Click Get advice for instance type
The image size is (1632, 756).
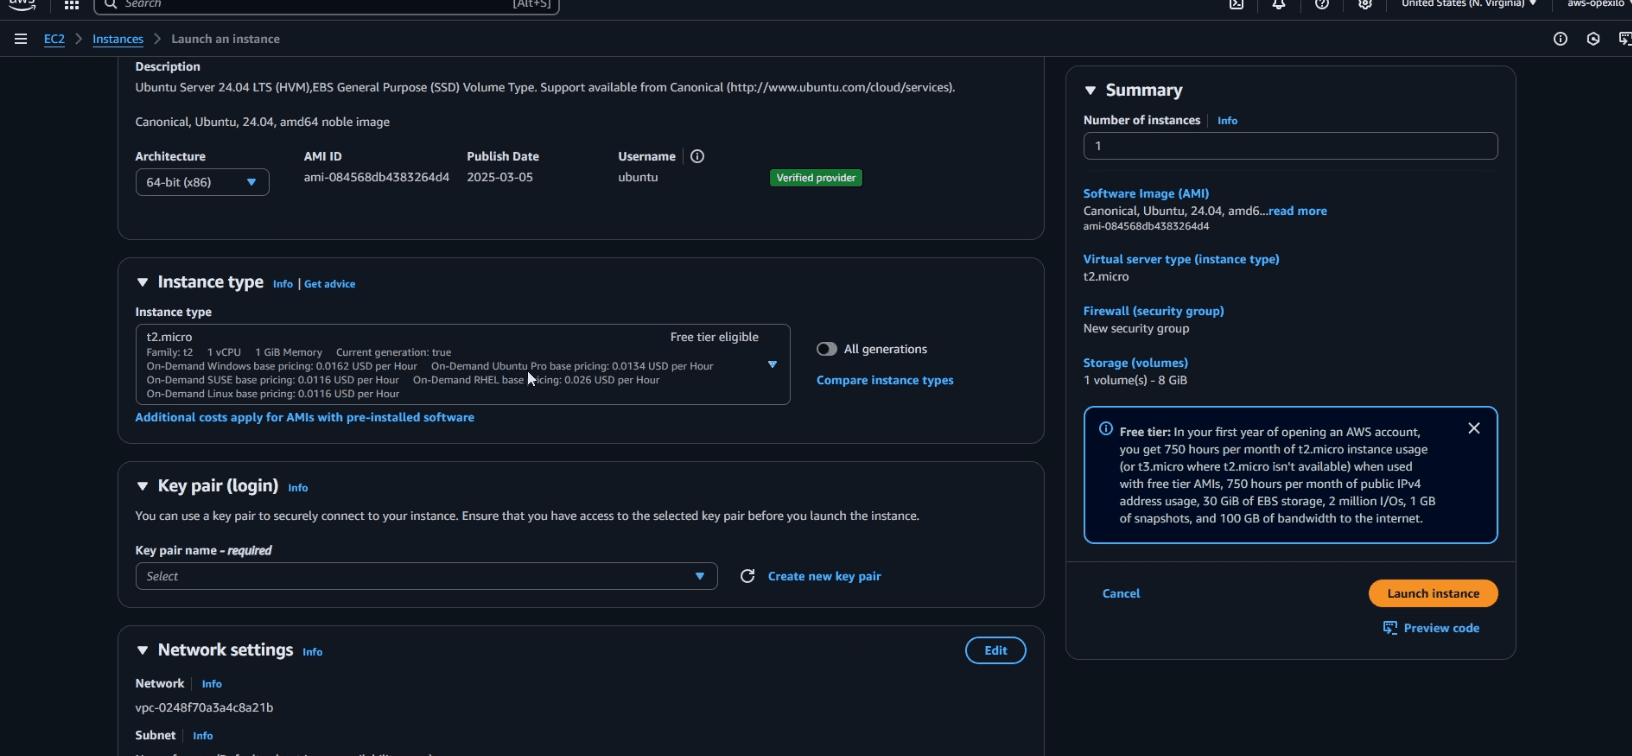(x=330, y=284)
